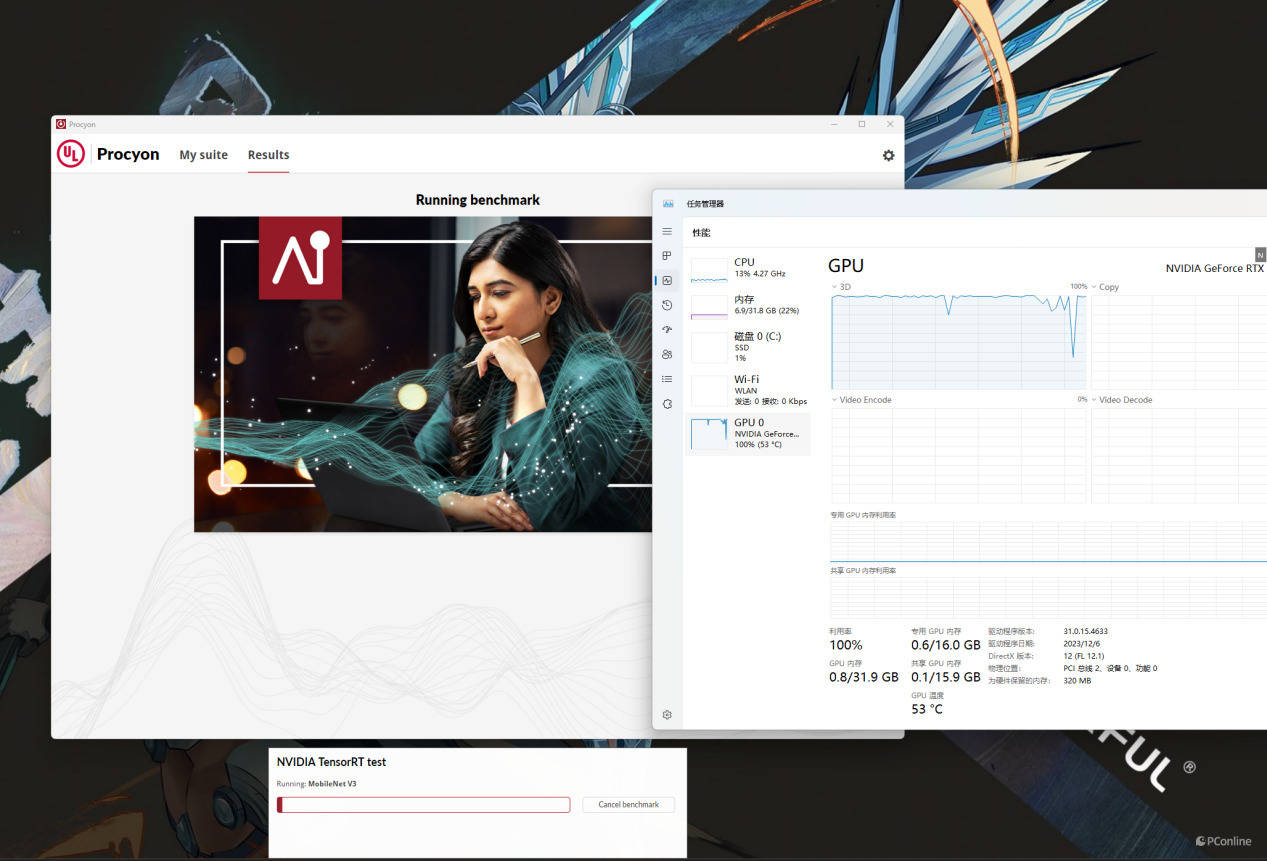The image size is (1267, 861).
Task: Open Details list icon in sidebar
Action: (x=667, y=379)
